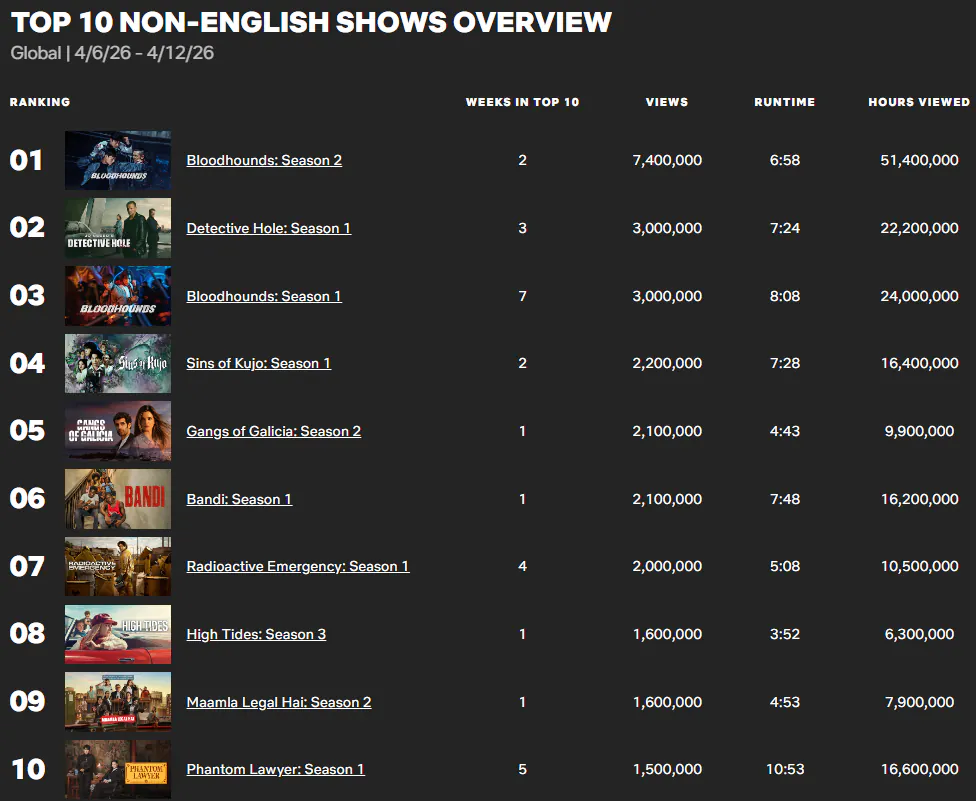Open Gangs of Galicia: Season 2 link

pos(273,431)
